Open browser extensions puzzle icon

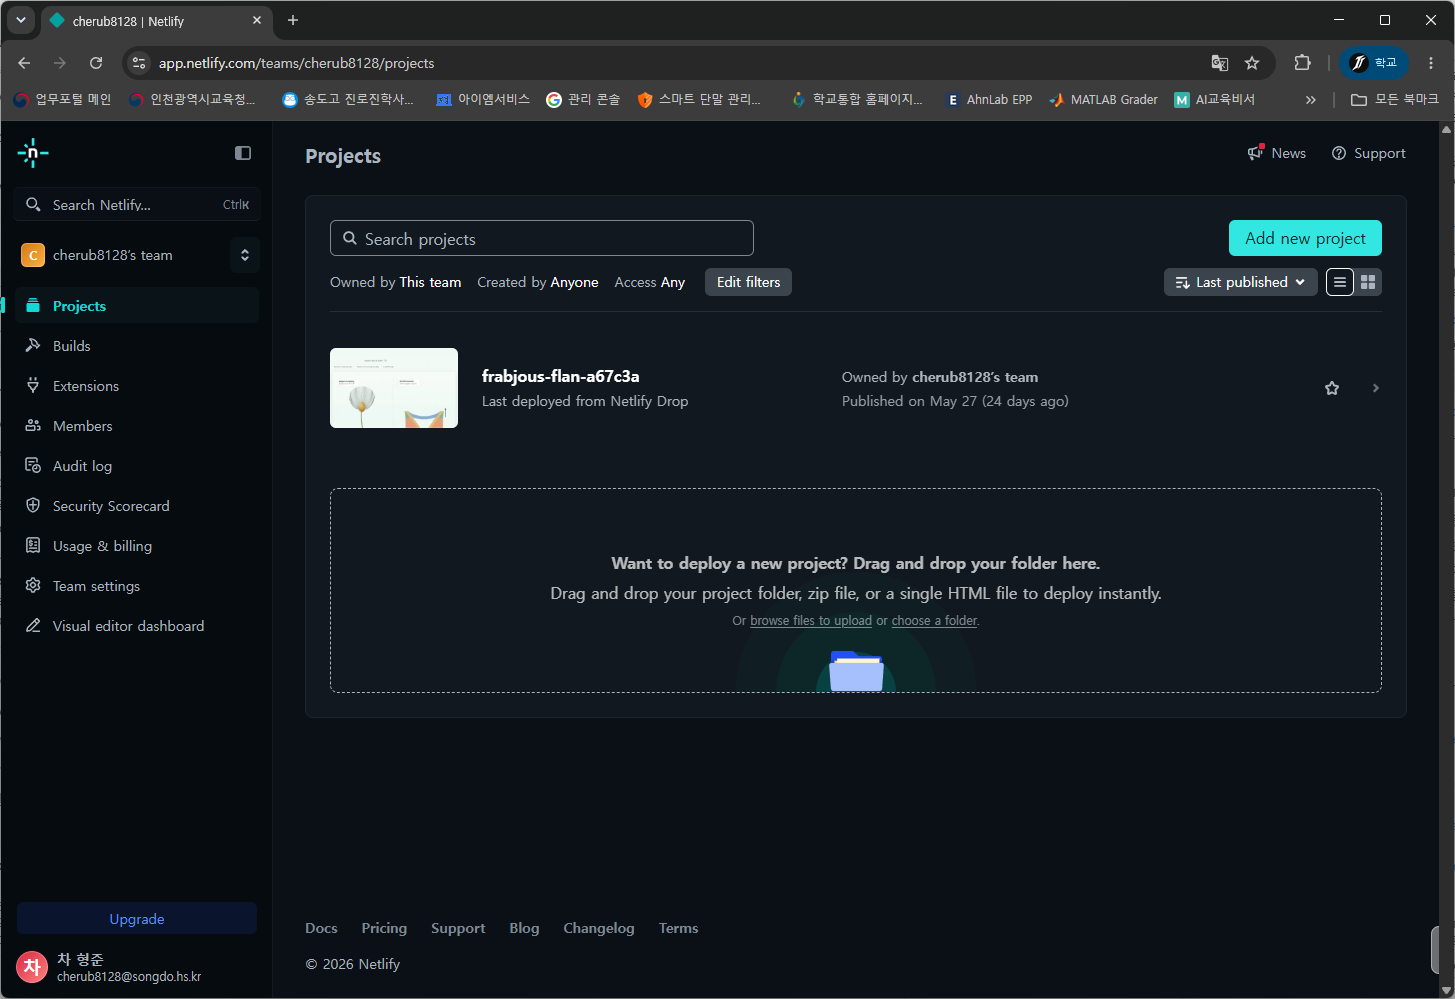pos(1302,63)
